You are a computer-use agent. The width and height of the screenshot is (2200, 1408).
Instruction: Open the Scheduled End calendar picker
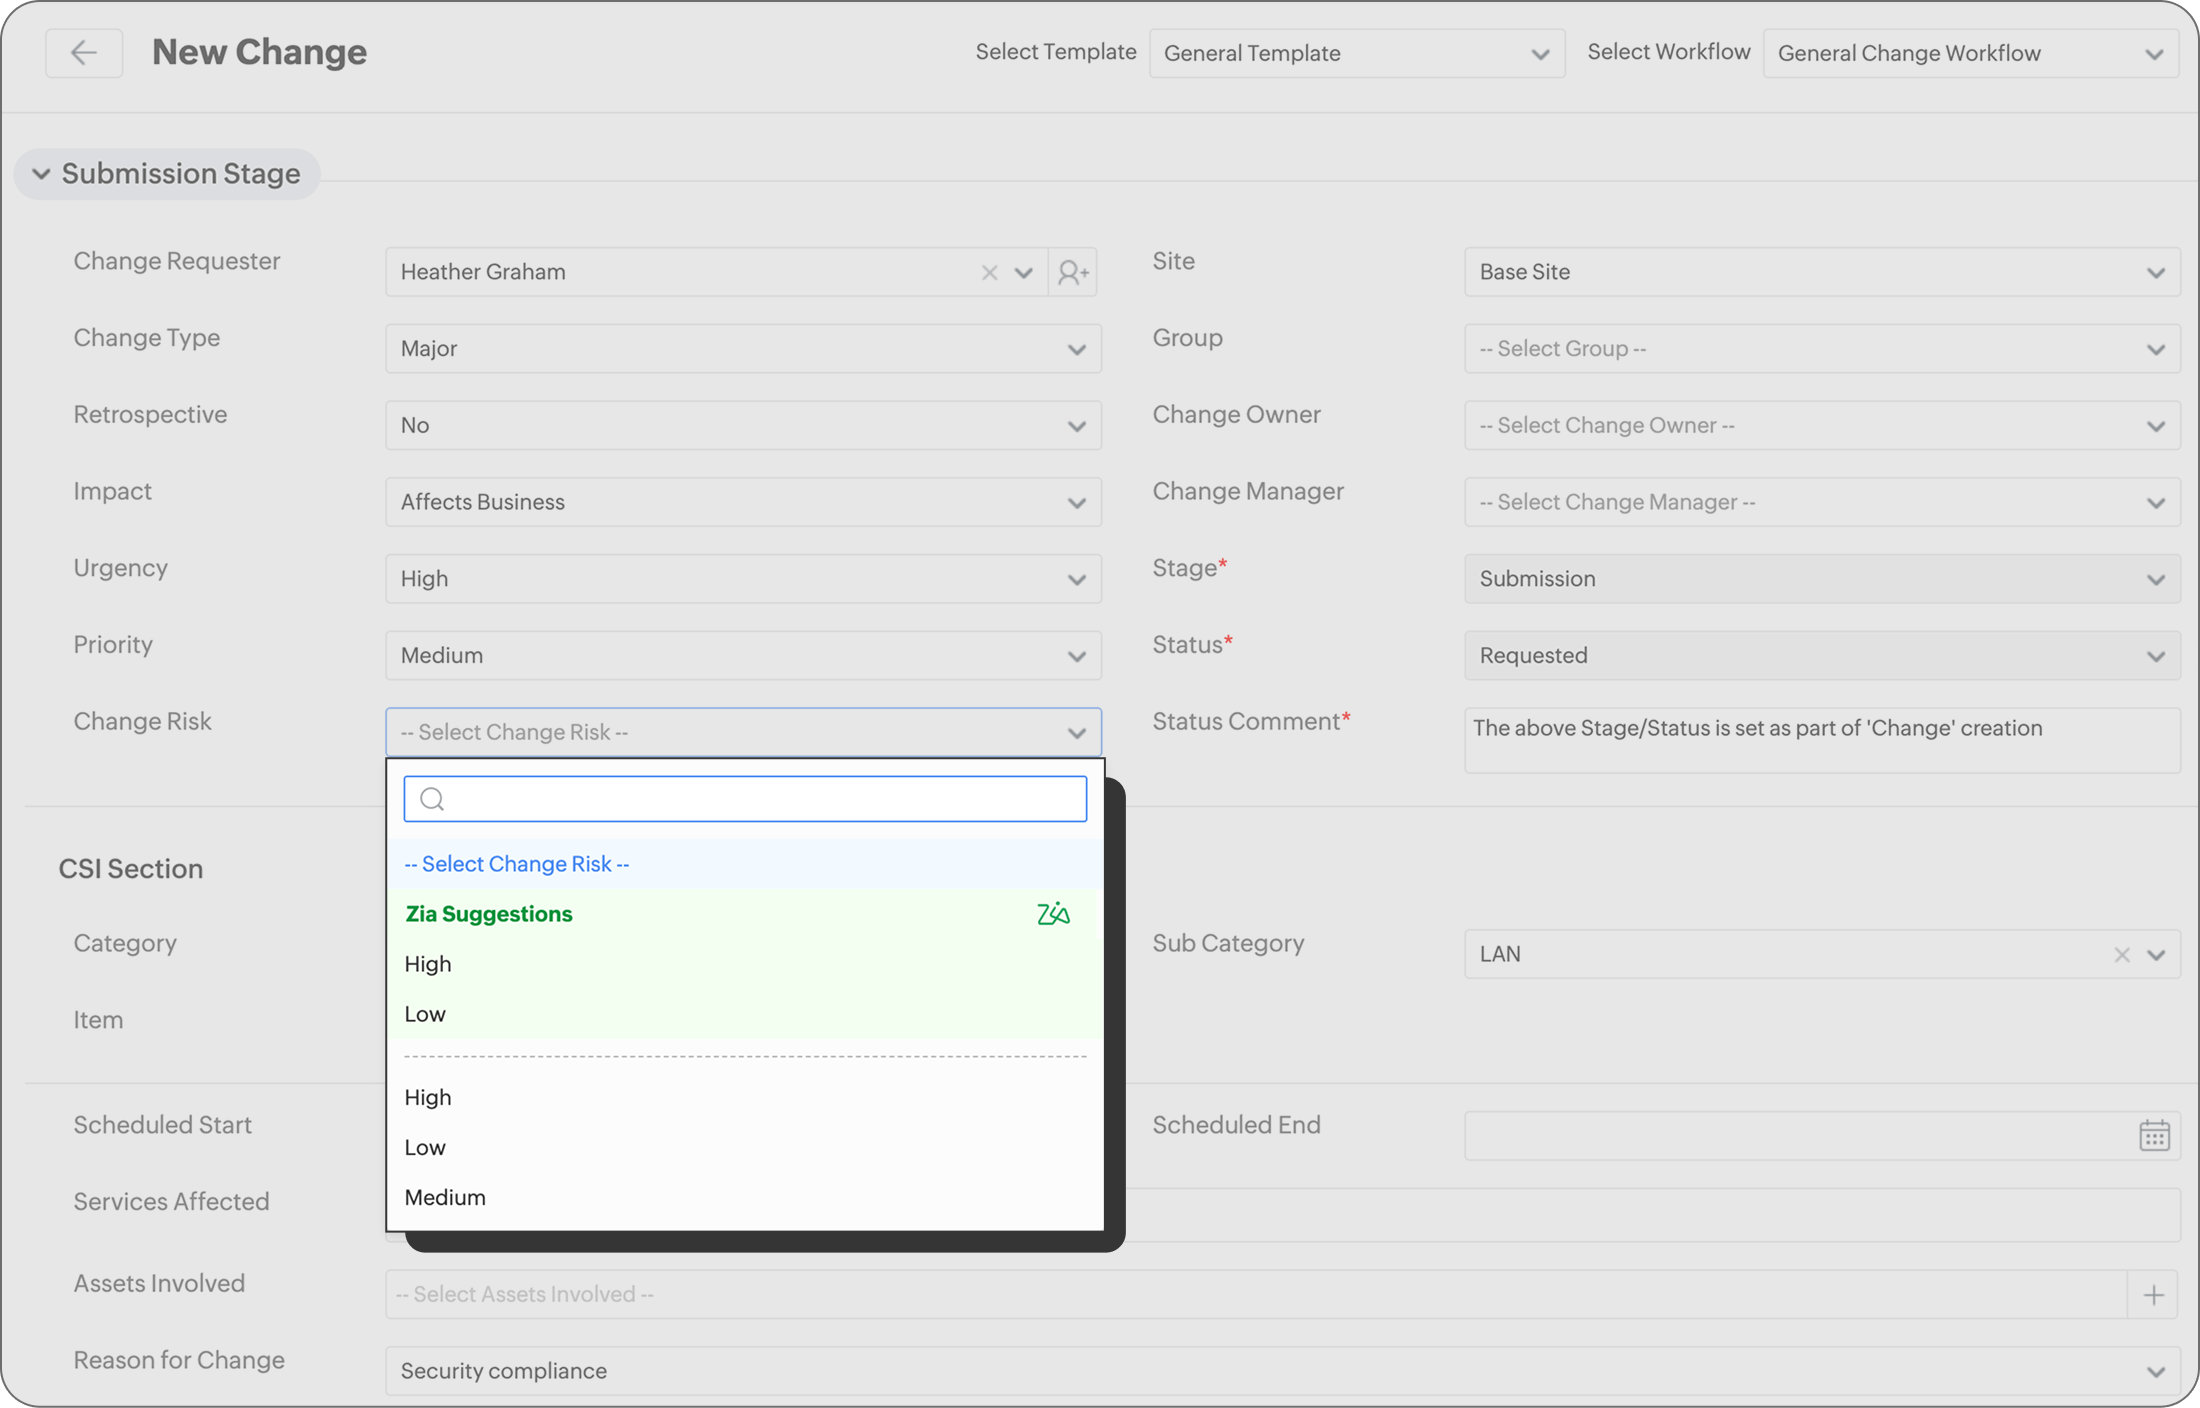(x=2153, y=1136)
